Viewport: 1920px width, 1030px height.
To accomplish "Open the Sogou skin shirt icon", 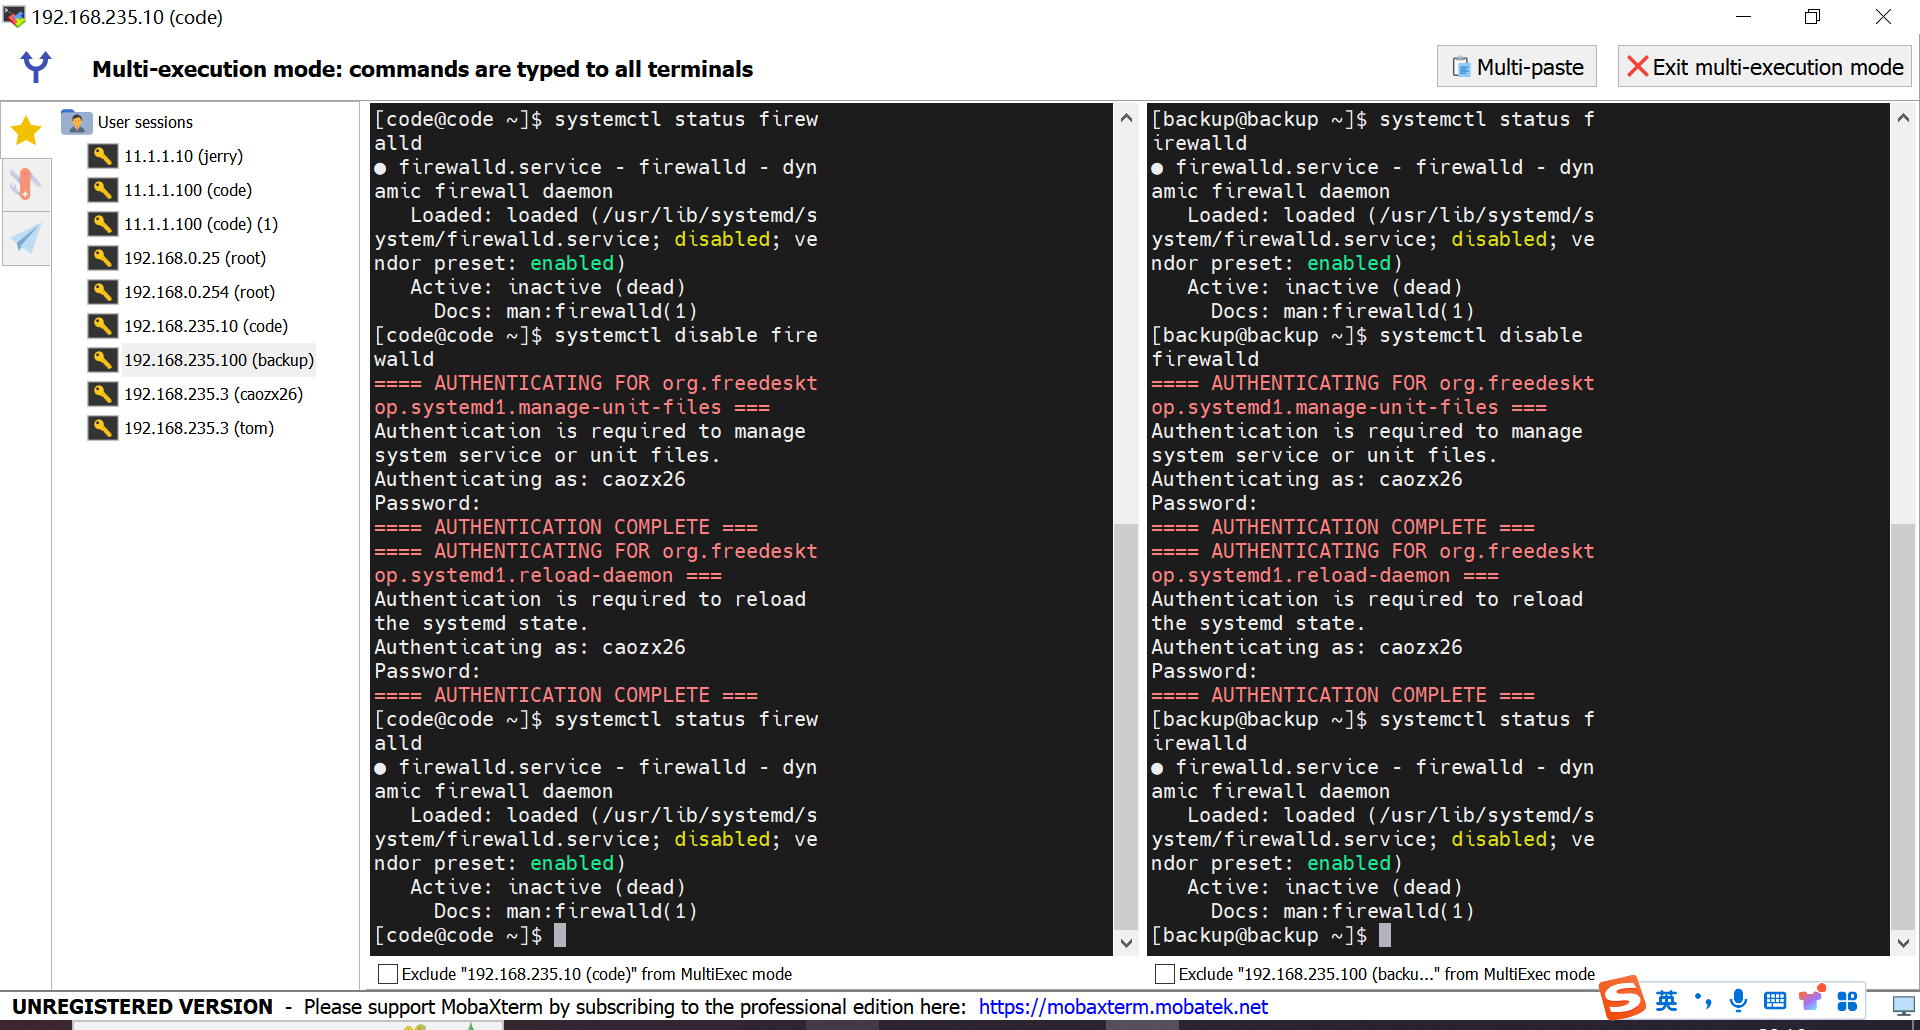I will pos(1811,999).
